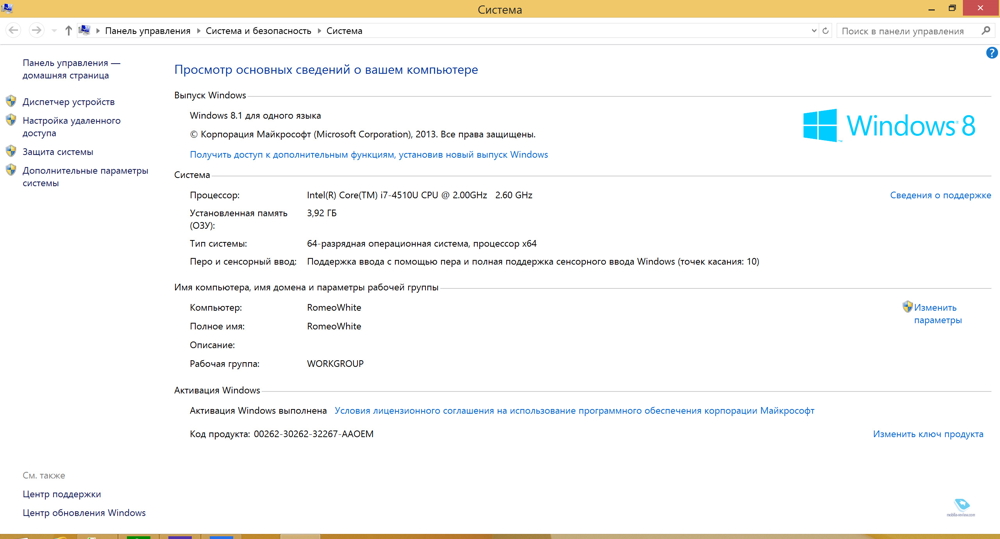Click the system icon in title bar

pyautogui.click(x=7, y=8)
